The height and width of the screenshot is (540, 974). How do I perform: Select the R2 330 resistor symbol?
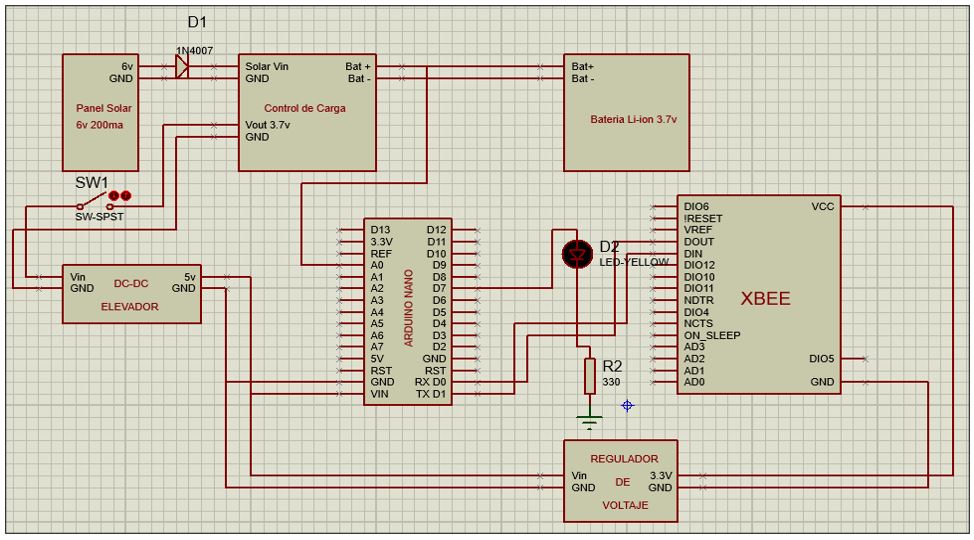coord(589,376)
